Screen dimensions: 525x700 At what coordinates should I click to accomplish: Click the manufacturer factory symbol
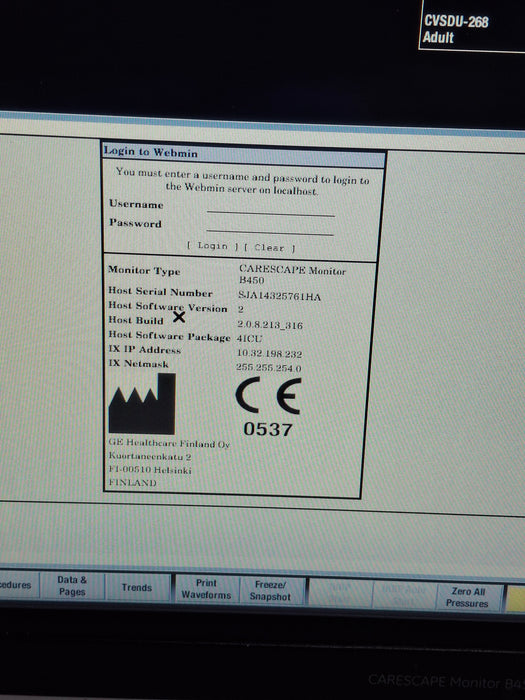click(x=142, y=404)
